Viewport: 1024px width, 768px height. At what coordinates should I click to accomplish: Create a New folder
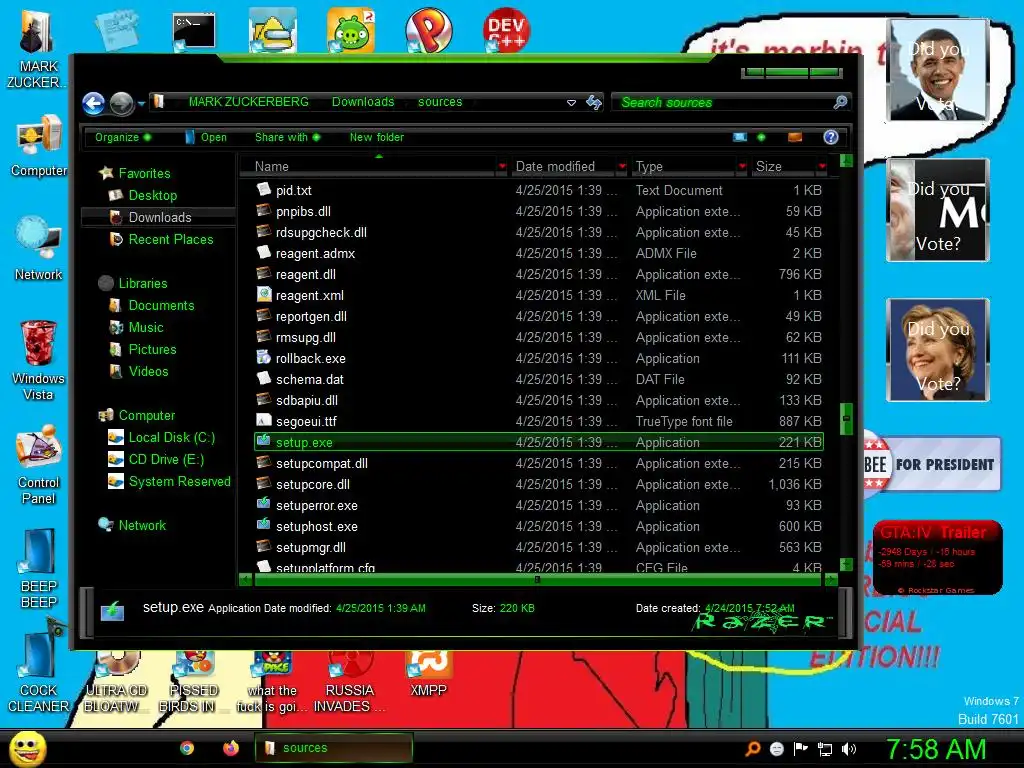click(x=377, y=137)
